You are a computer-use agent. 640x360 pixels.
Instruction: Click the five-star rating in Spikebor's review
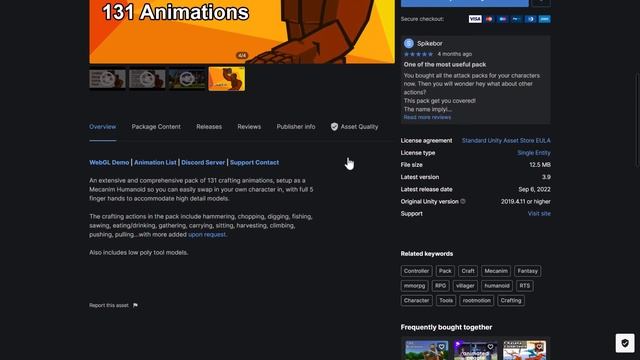[x=418, y=54]
